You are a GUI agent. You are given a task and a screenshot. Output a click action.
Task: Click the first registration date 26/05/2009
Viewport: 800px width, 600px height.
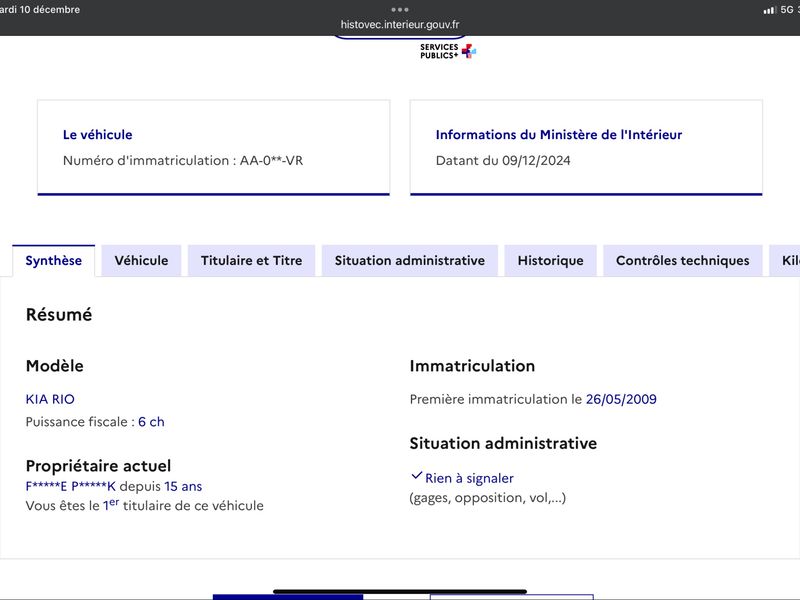[621, 399]
